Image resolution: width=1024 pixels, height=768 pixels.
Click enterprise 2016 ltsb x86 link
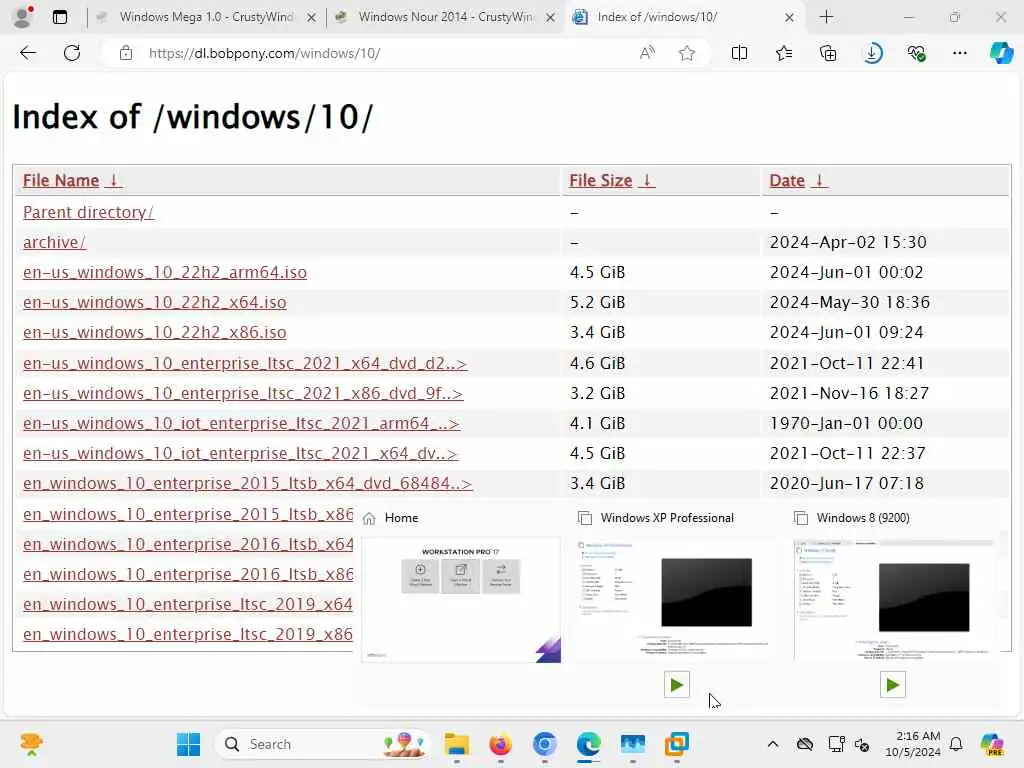[188, 574]
